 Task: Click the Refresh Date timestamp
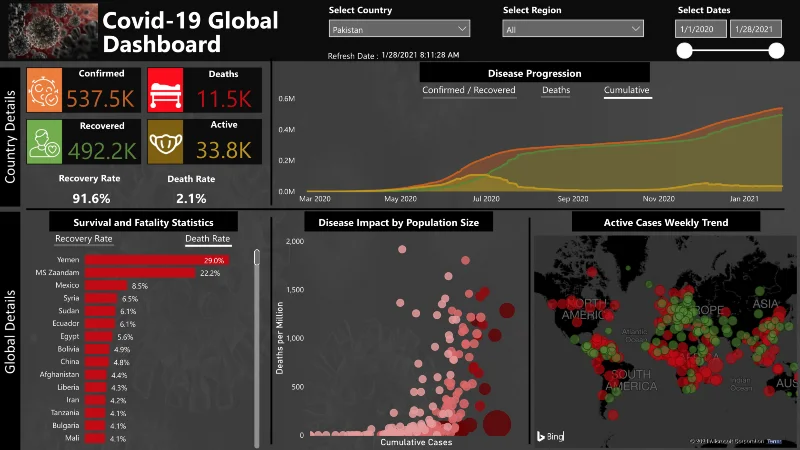pos(420,55)
